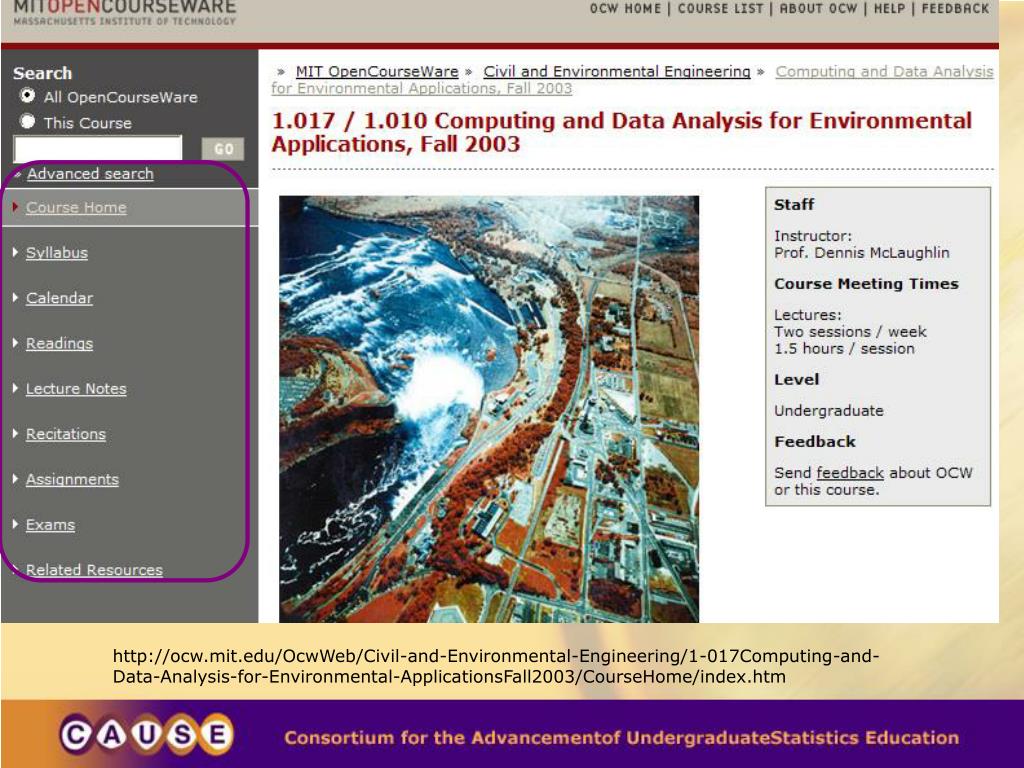Go to OCW HOME in top navigation
This screenshot has height=768, width=1024.
click(x=625, y=8)
